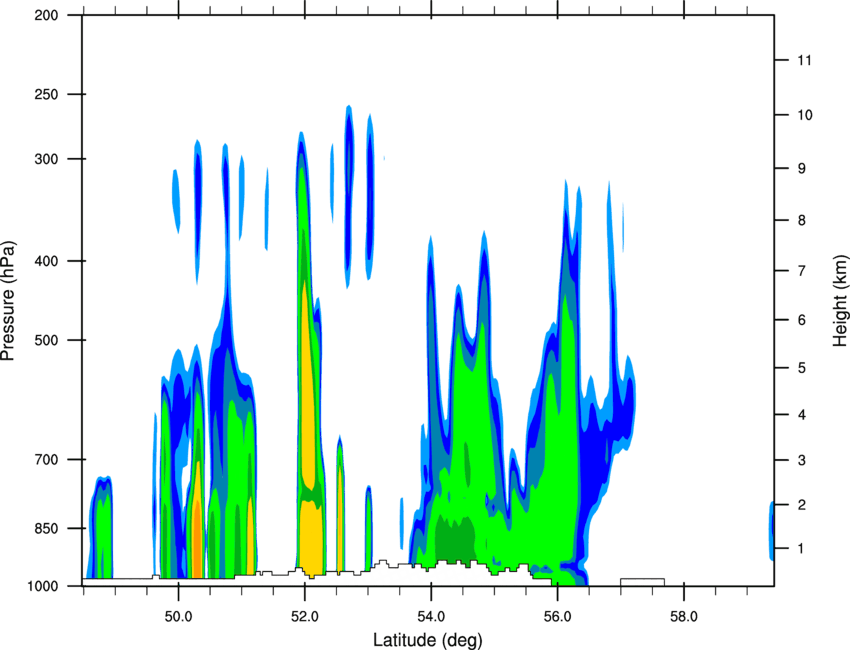Select the 250 pressure tick label
This screenshot has height=650, width=850.
(x=46, y=94)
